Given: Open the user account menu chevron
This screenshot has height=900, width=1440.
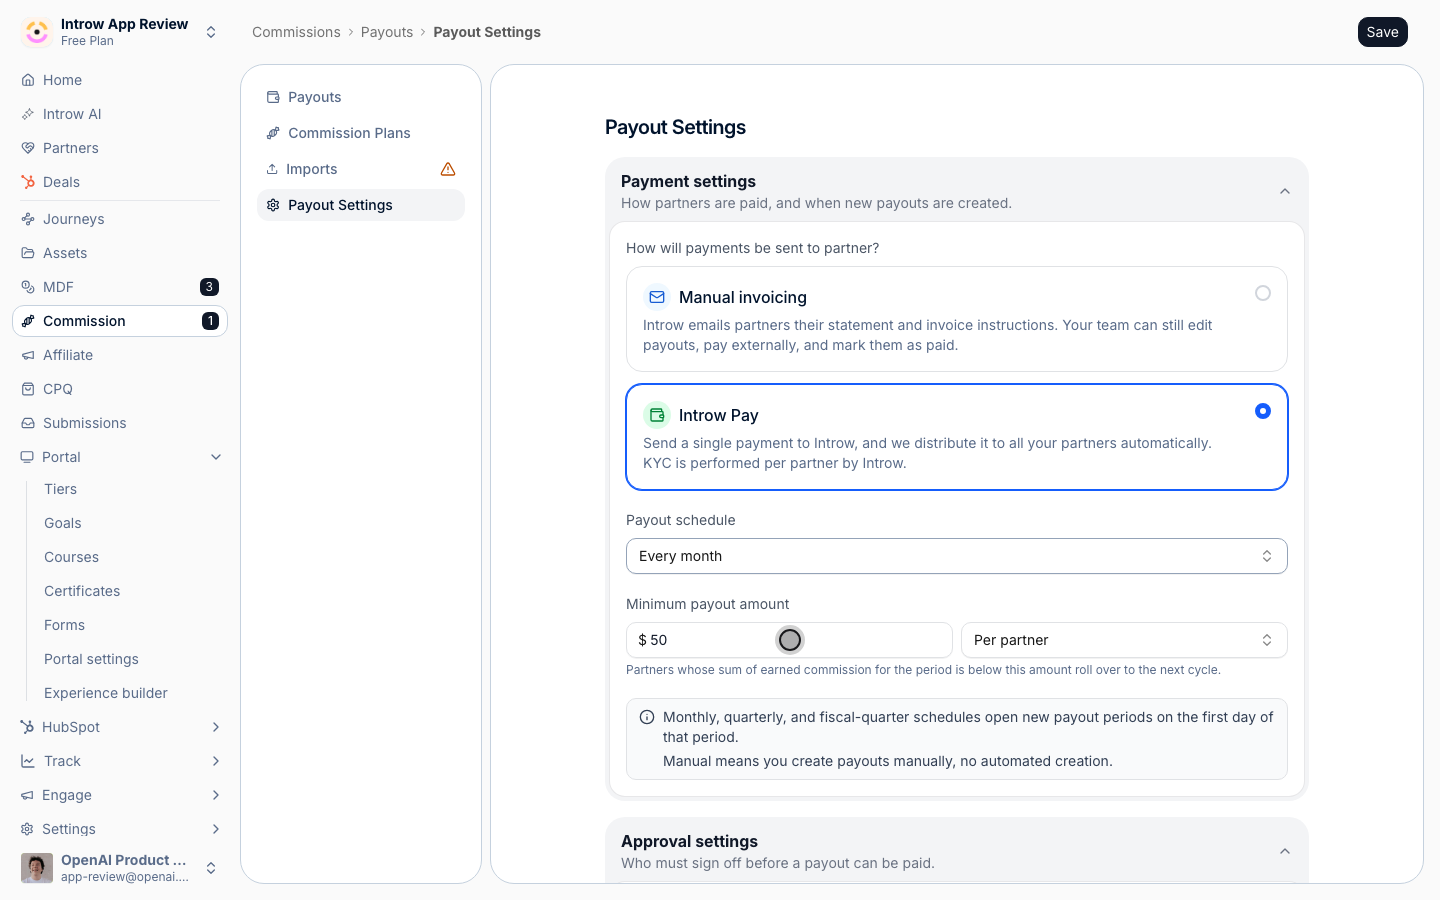Looking at the screenshot, I should coord(211,868).
